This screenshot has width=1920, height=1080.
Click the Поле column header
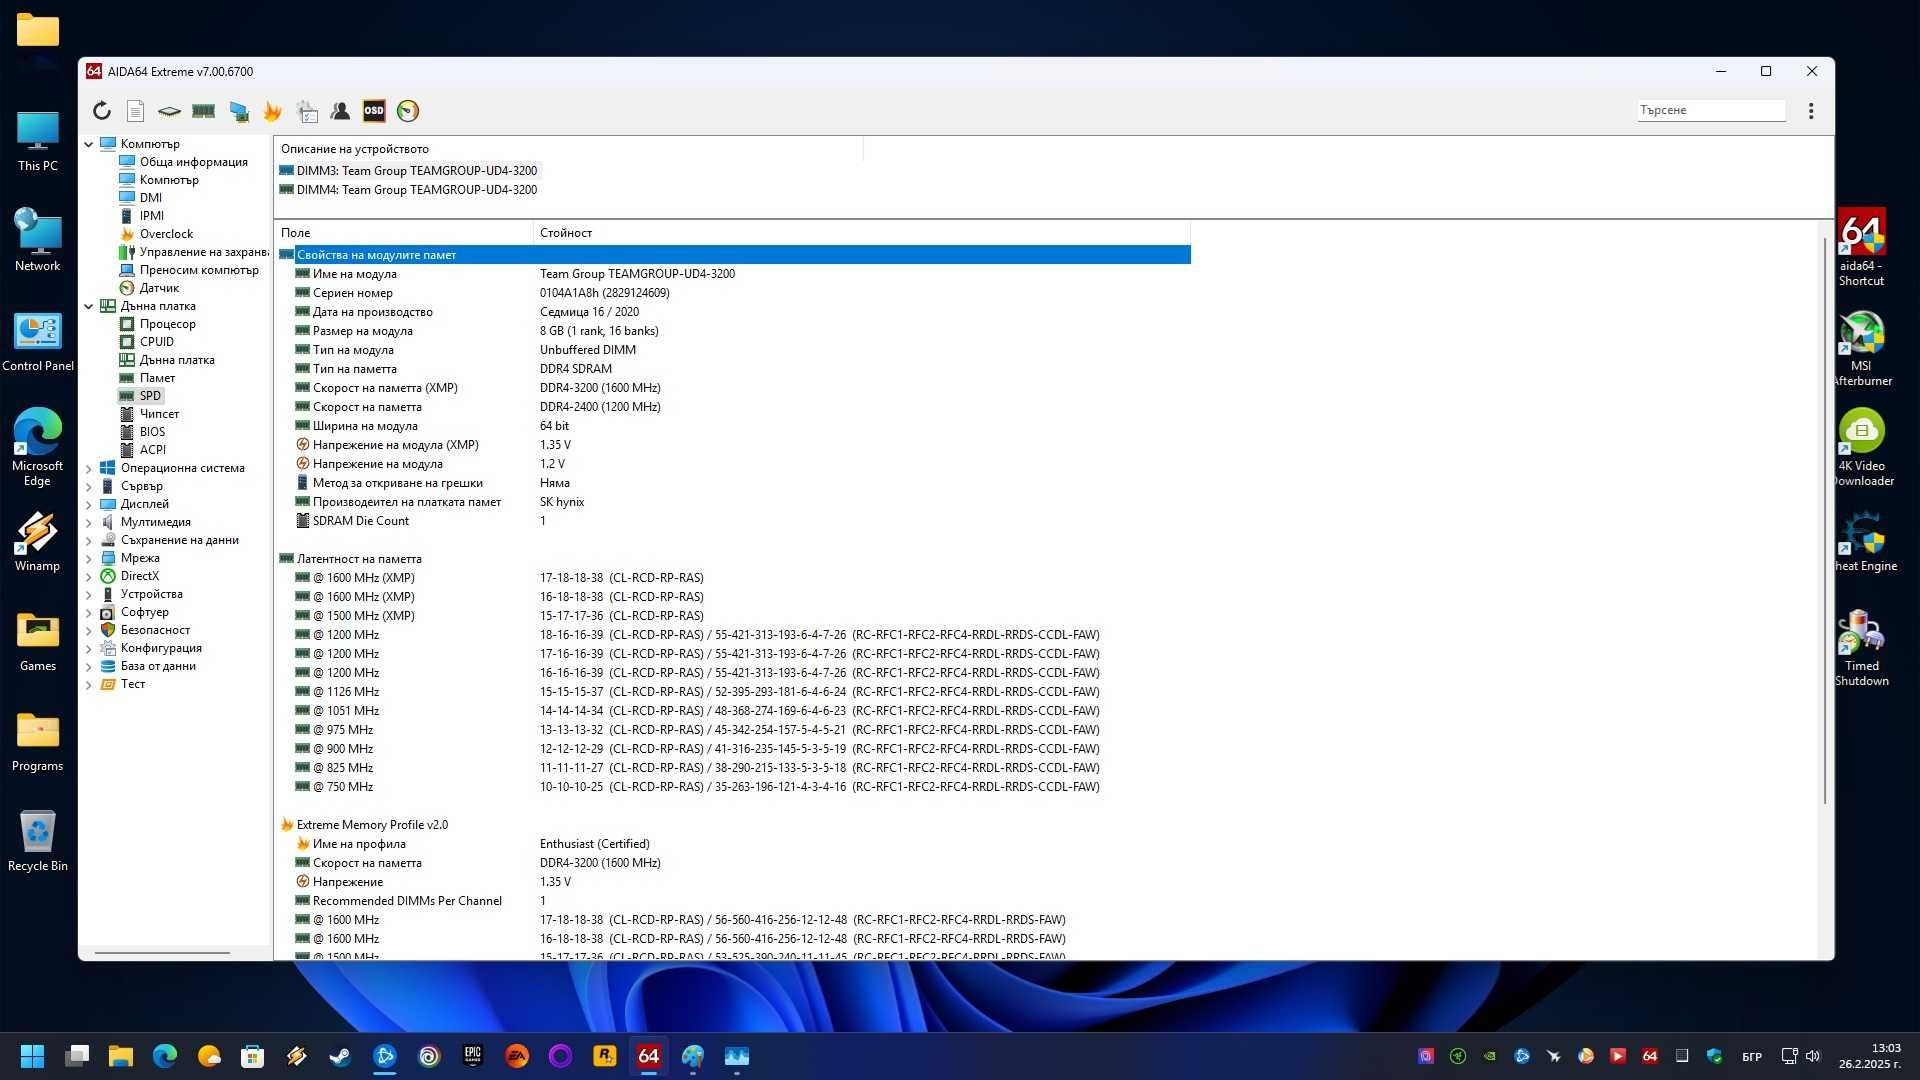tap(403, 233)
